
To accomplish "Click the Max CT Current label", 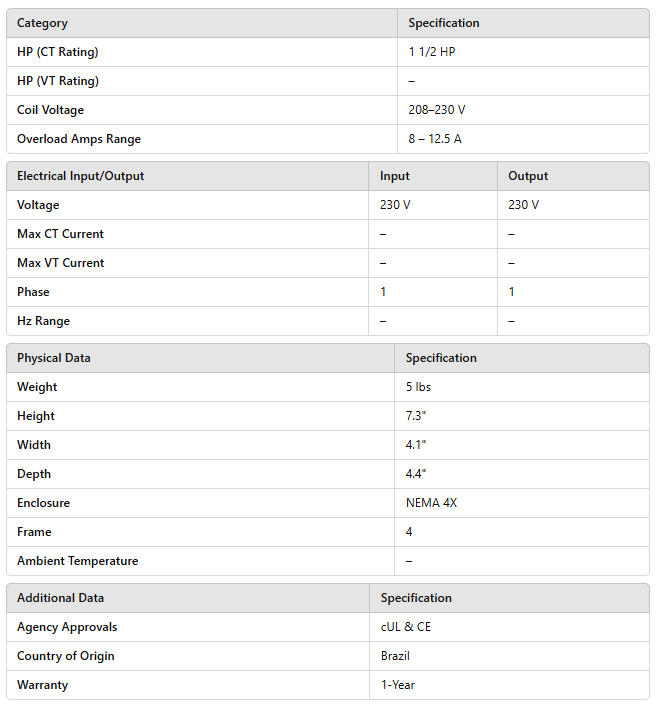I will pos(60,234).
